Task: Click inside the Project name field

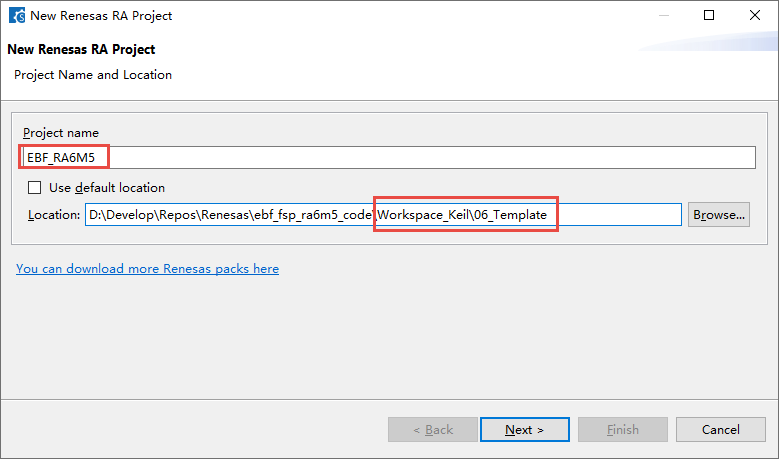Action: 389,158
